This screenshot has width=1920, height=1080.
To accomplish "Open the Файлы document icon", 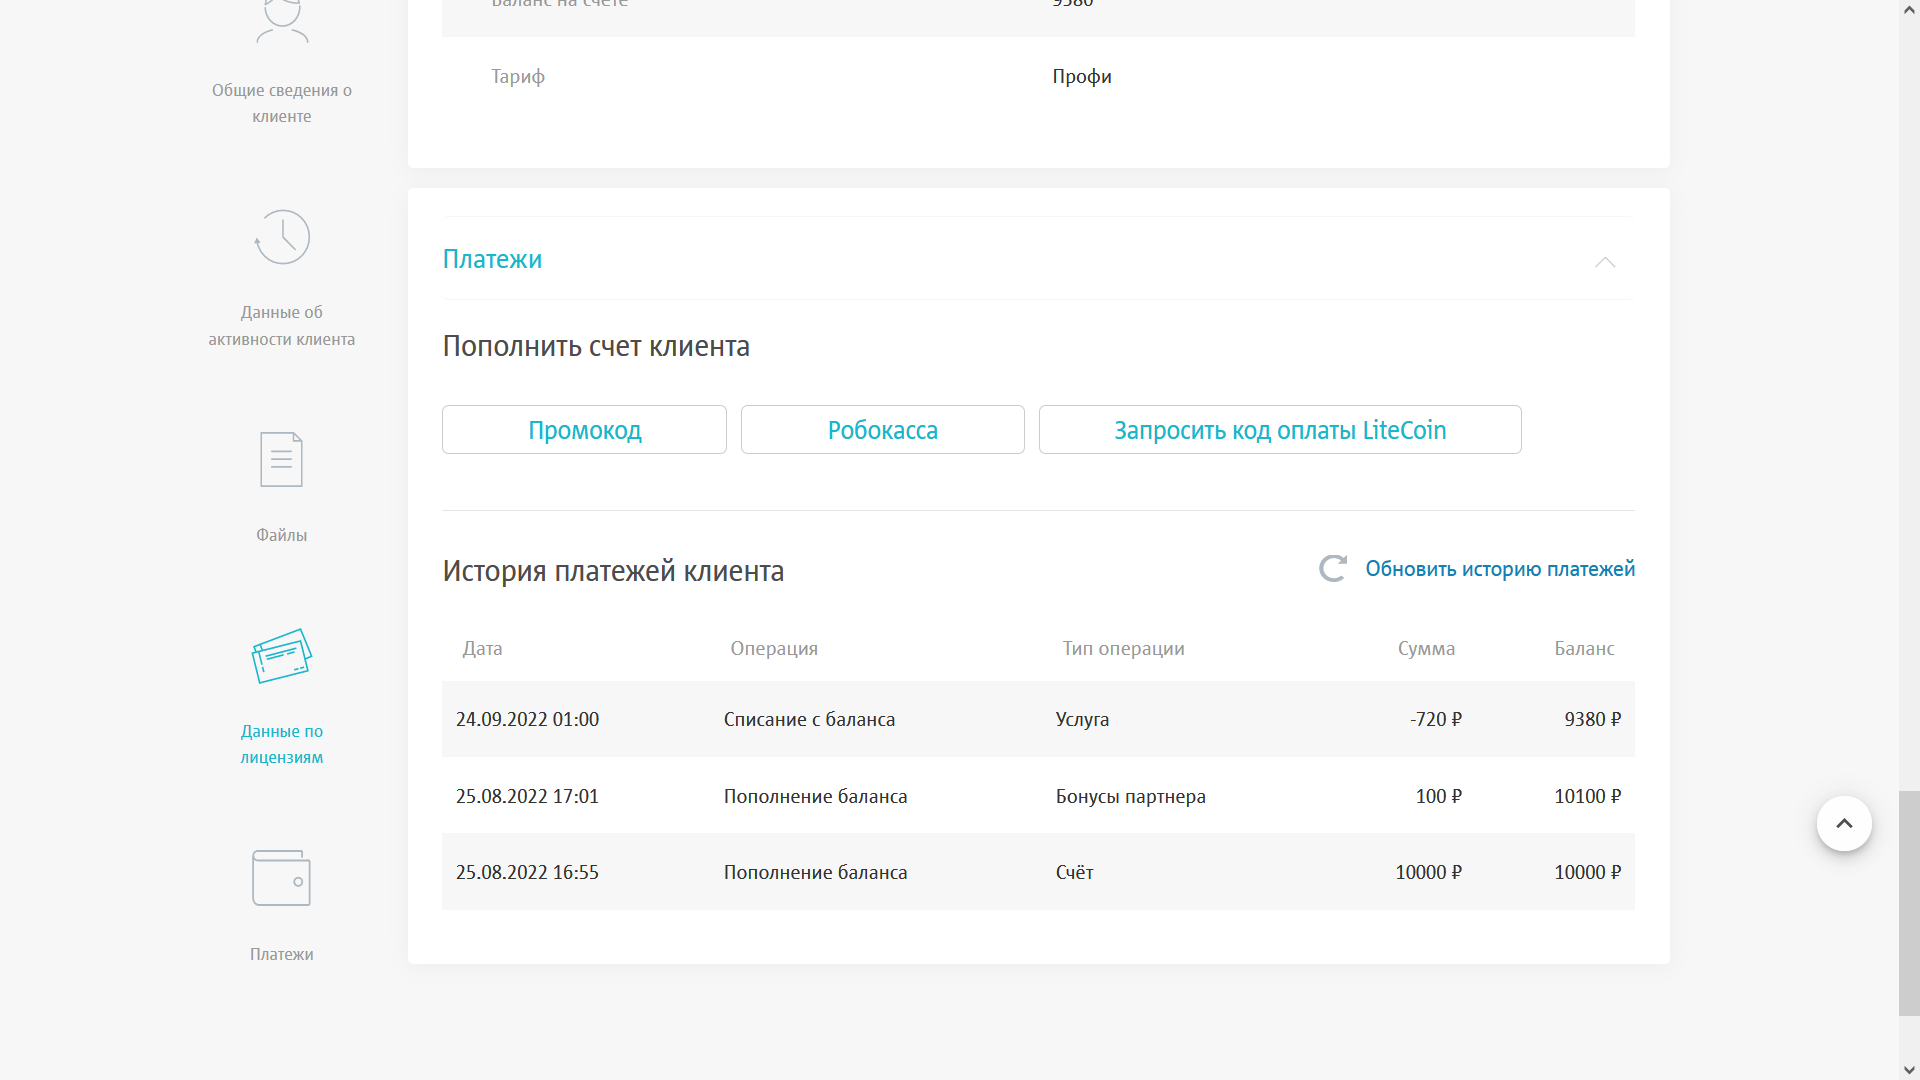I will 281,459.
